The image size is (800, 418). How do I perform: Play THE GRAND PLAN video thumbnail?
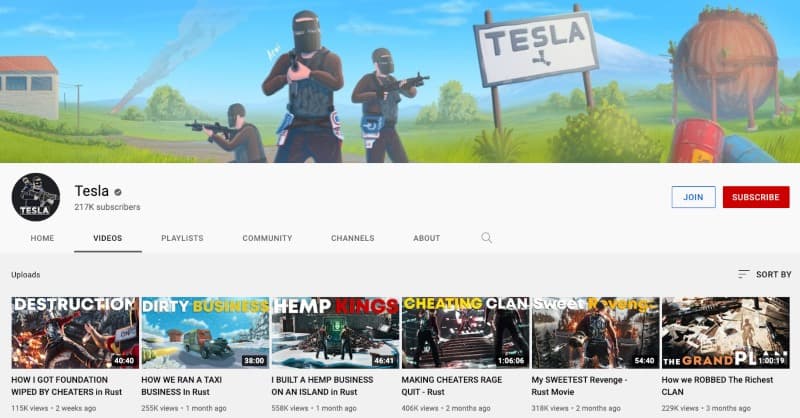tap(726, 333)
